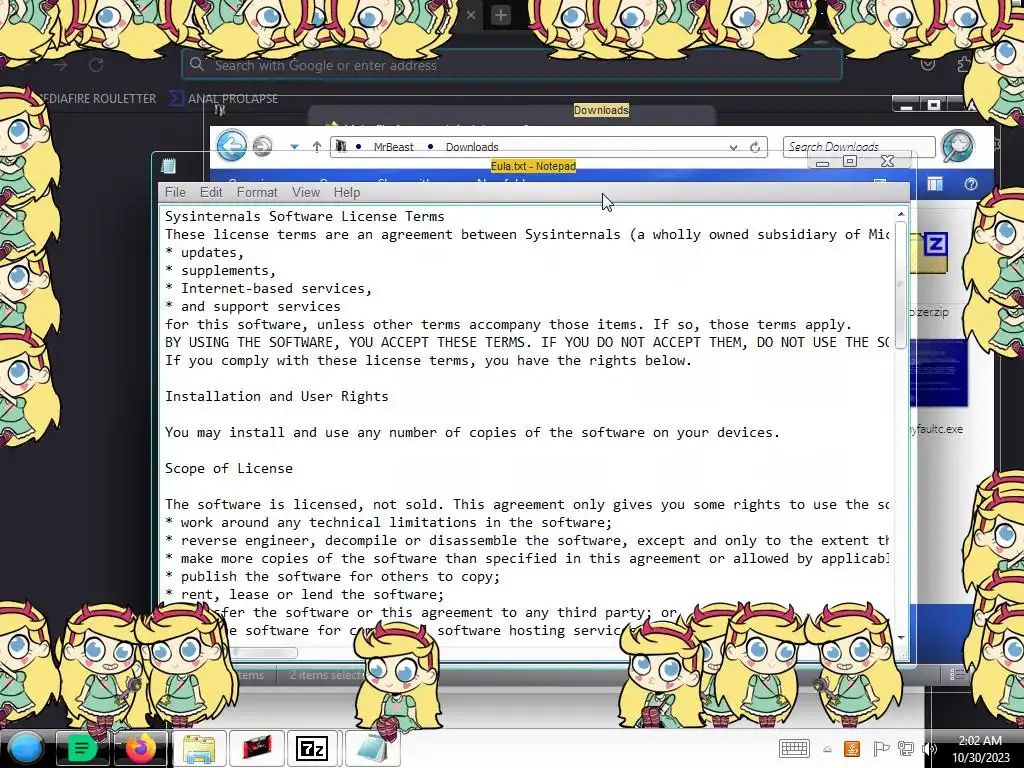Click the Notepad horizontal scrollbar thumb

(x=264, y=652)
